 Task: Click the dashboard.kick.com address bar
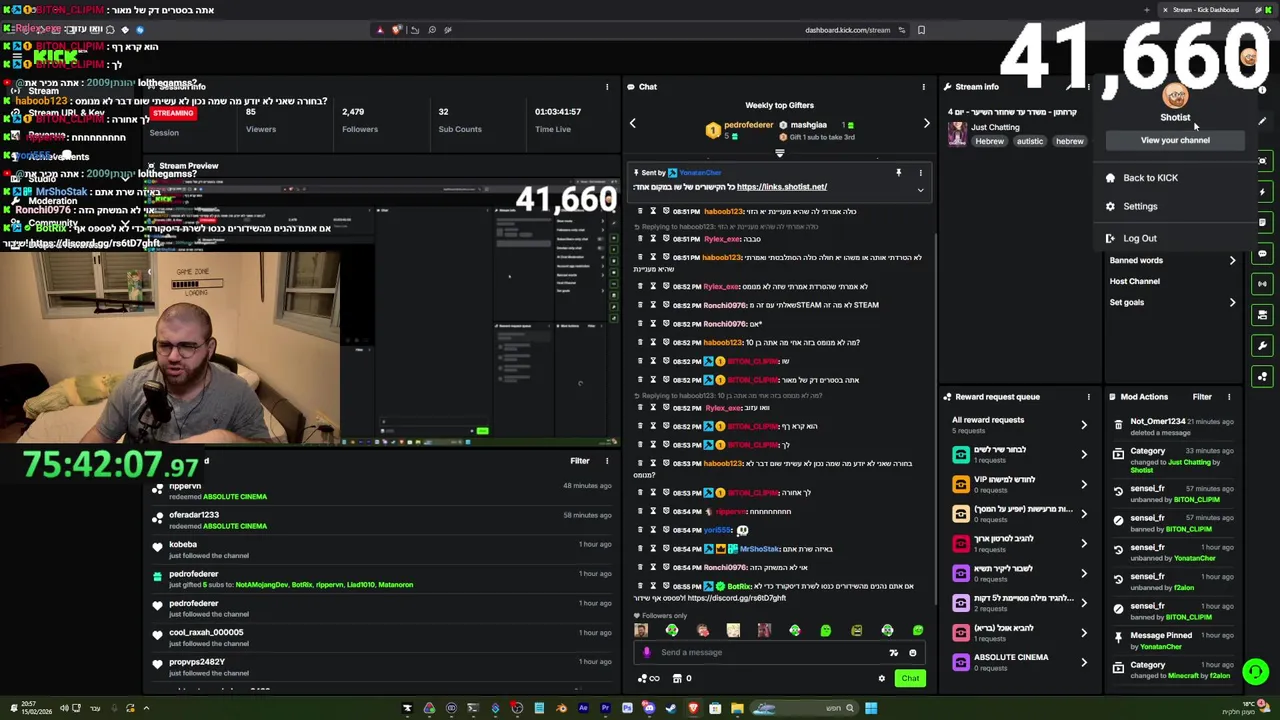(847, 30)
